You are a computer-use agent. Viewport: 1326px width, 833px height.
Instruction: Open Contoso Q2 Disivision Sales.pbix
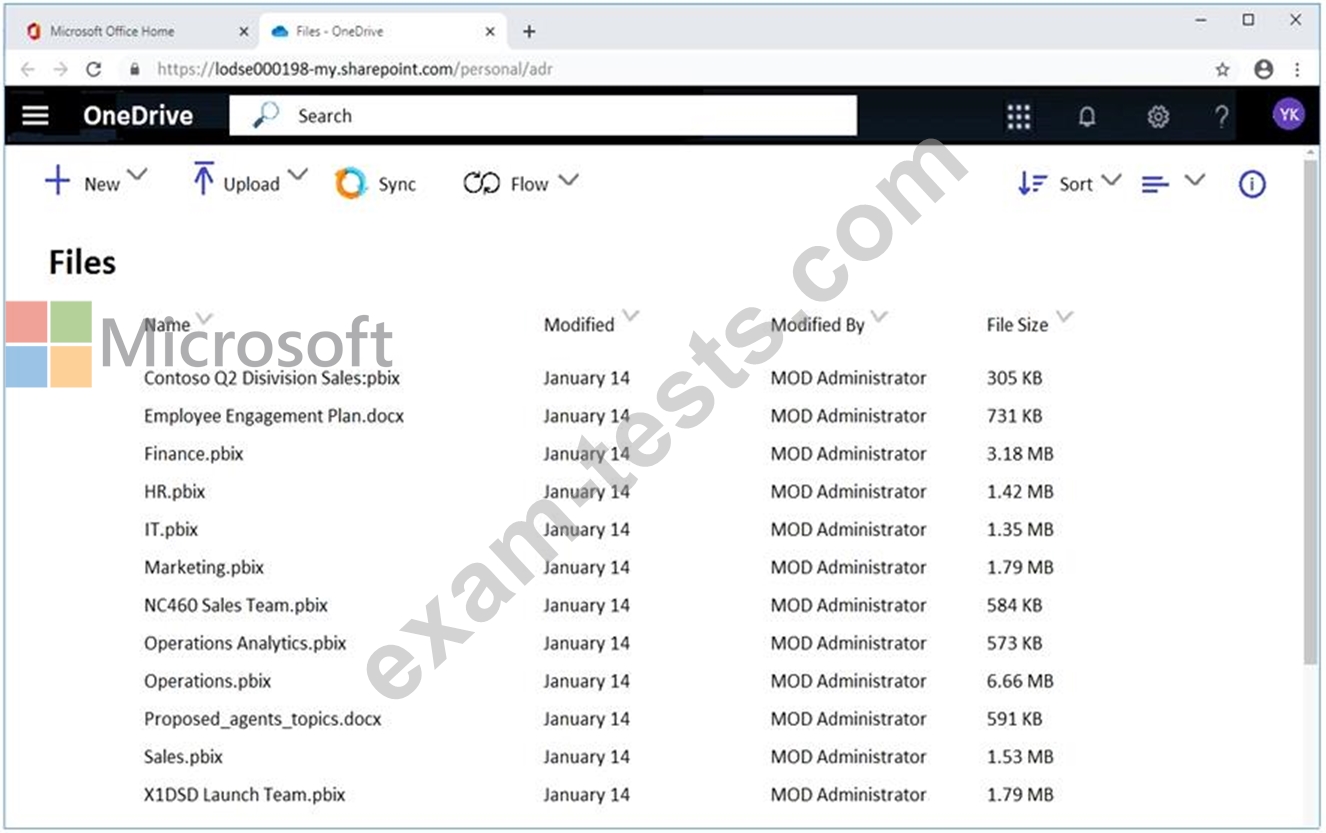(272, 378)
